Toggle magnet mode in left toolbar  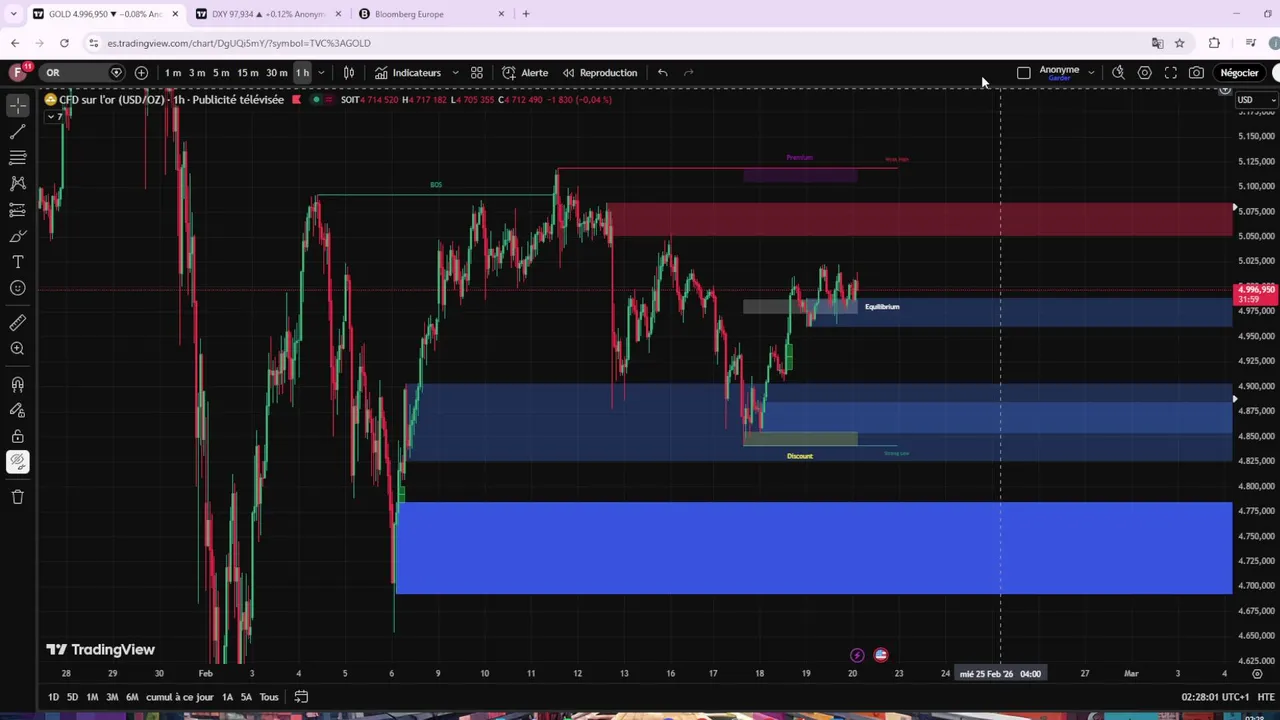17,384
